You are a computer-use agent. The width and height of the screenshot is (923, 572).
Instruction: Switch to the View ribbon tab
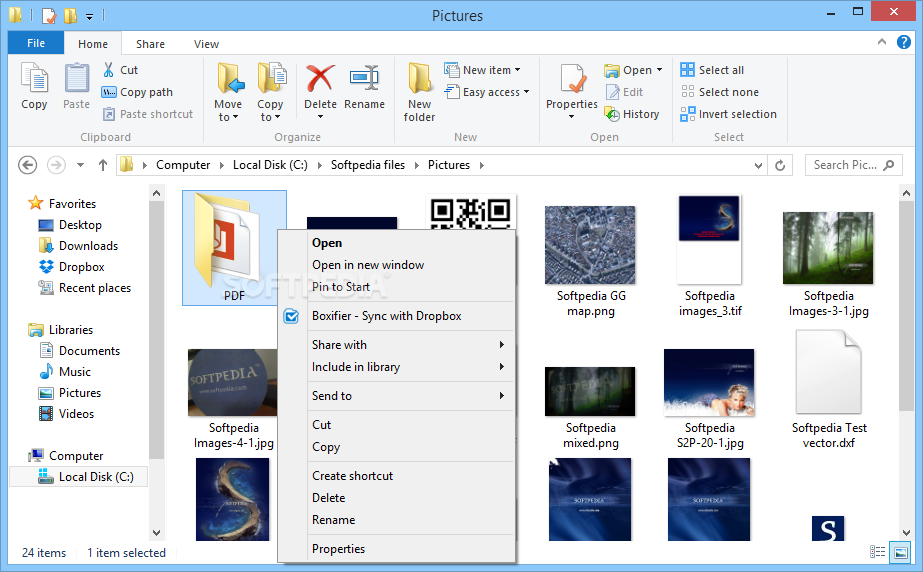click(206, 44)
